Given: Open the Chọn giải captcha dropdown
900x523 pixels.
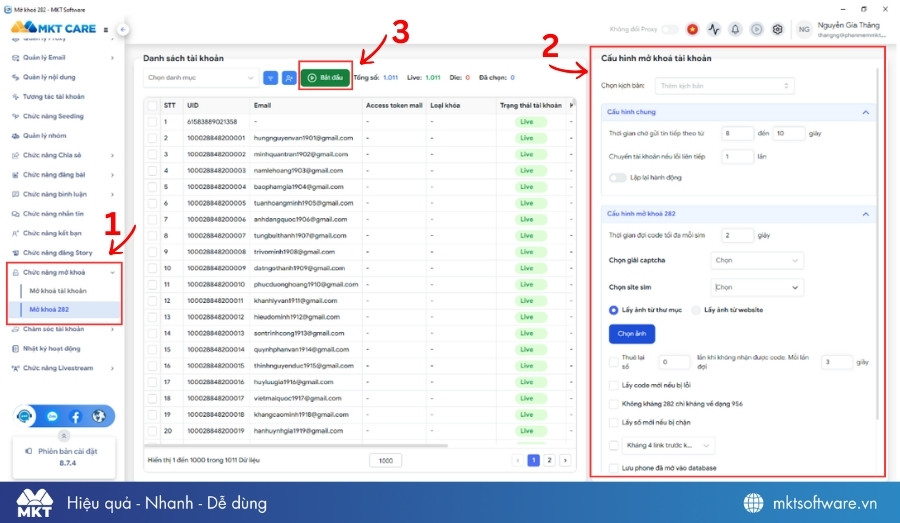Looking at the screenshot, I should tap(757, 261).
